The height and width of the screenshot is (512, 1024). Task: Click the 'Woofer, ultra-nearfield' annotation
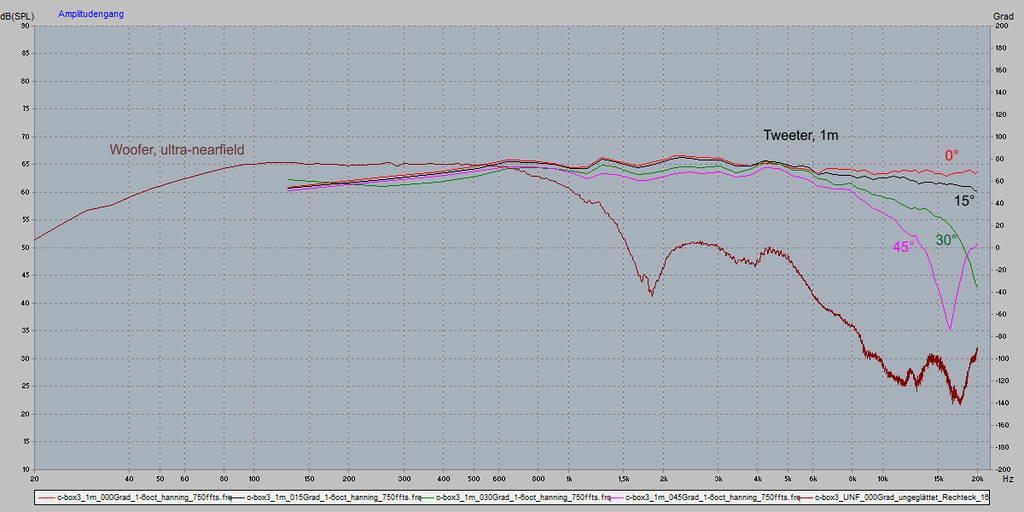click(x=176, y=150)
